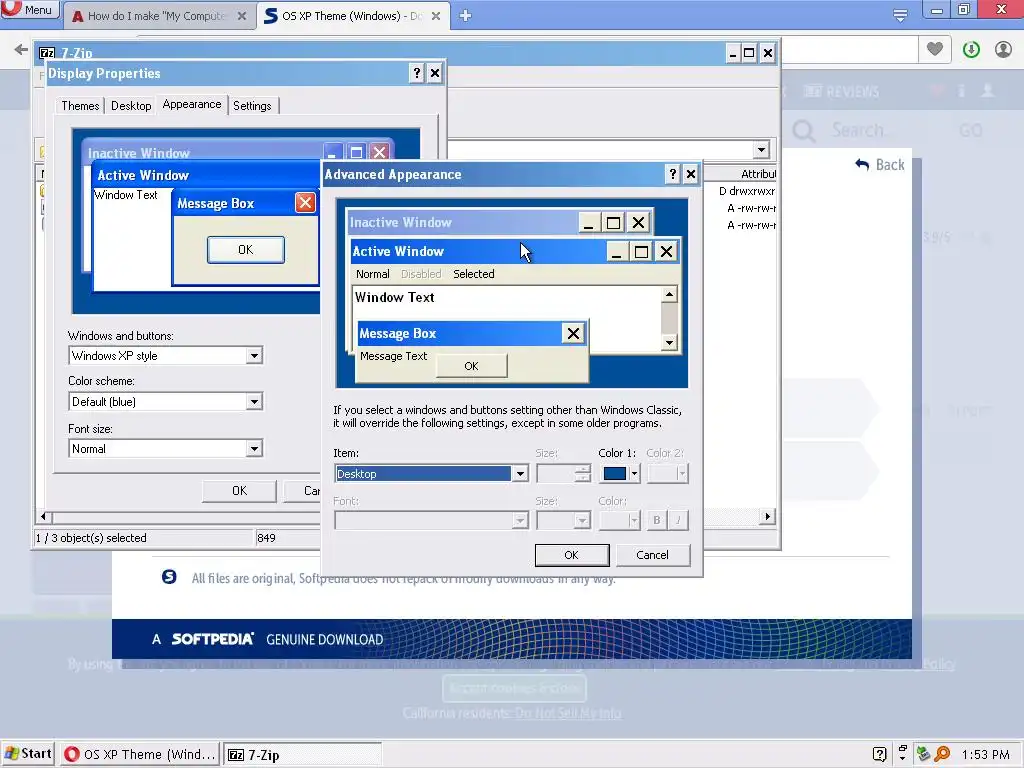
Task: Click the GO button beside search
Action: [970, 131]
